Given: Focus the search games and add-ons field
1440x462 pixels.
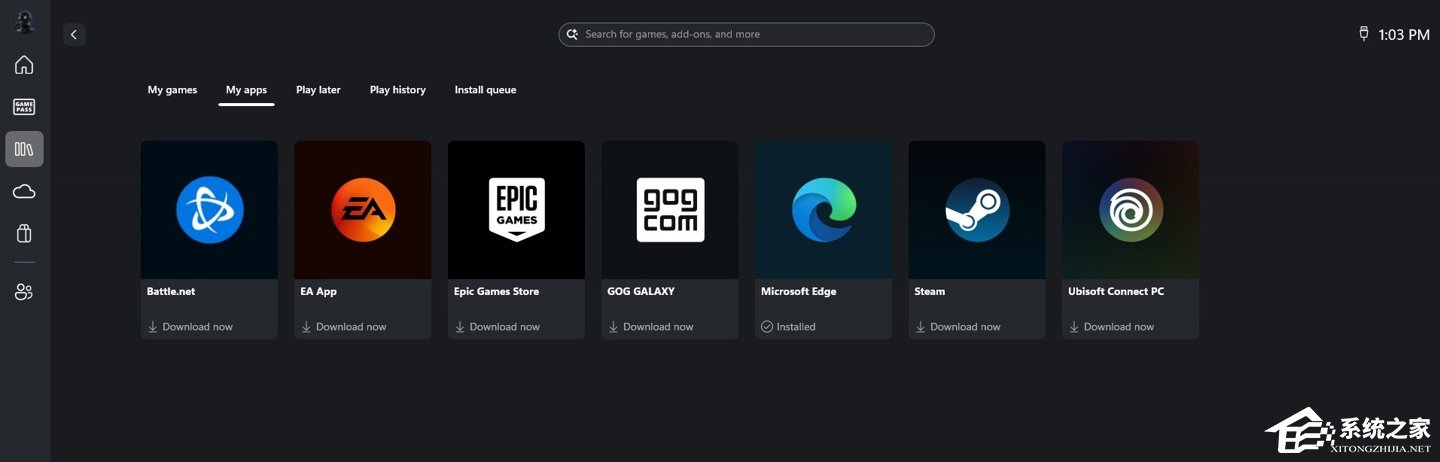Looking at the screenshot, I should [746, 34].
